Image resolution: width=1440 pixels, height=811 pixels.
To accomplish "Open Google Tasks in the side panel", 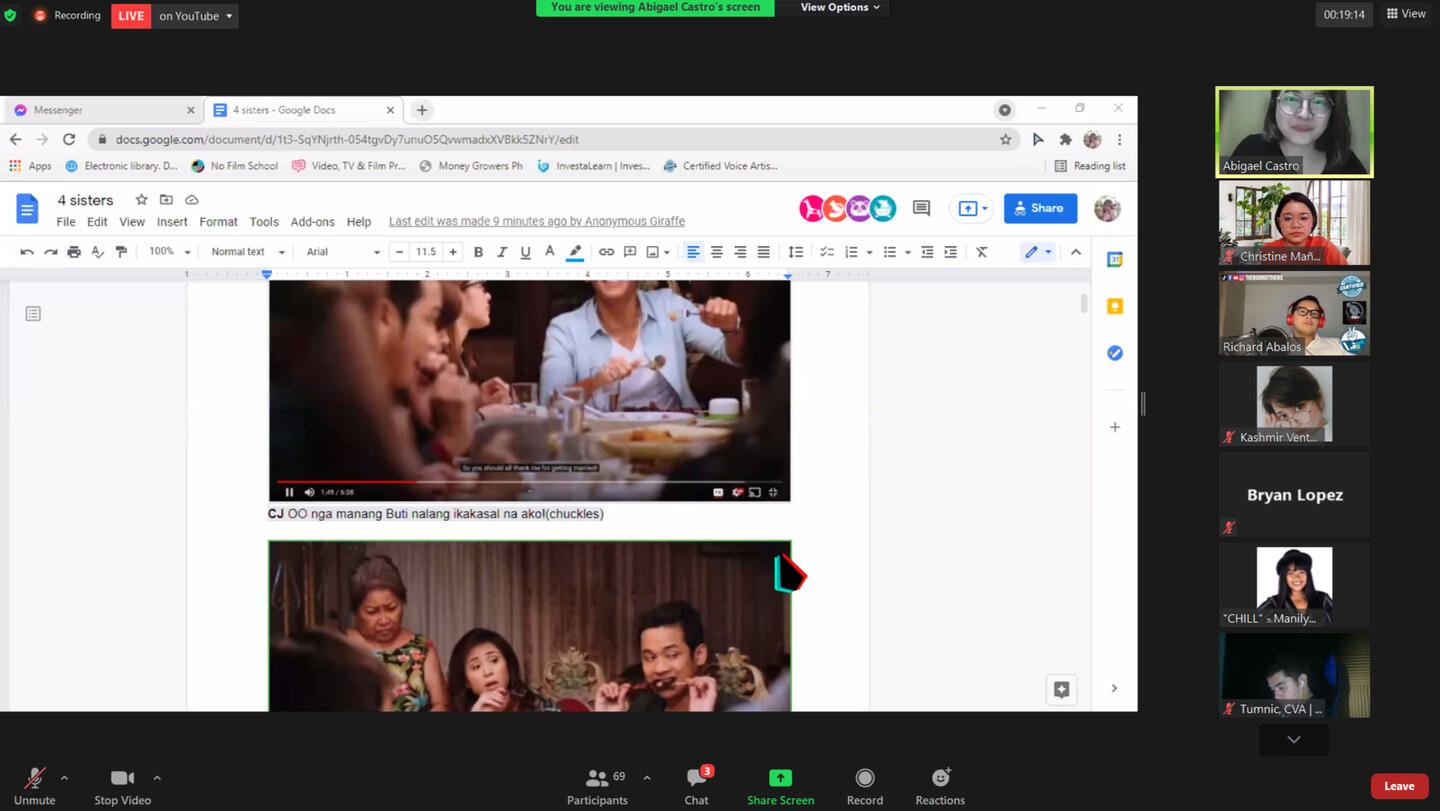I will pos(1115,353).
